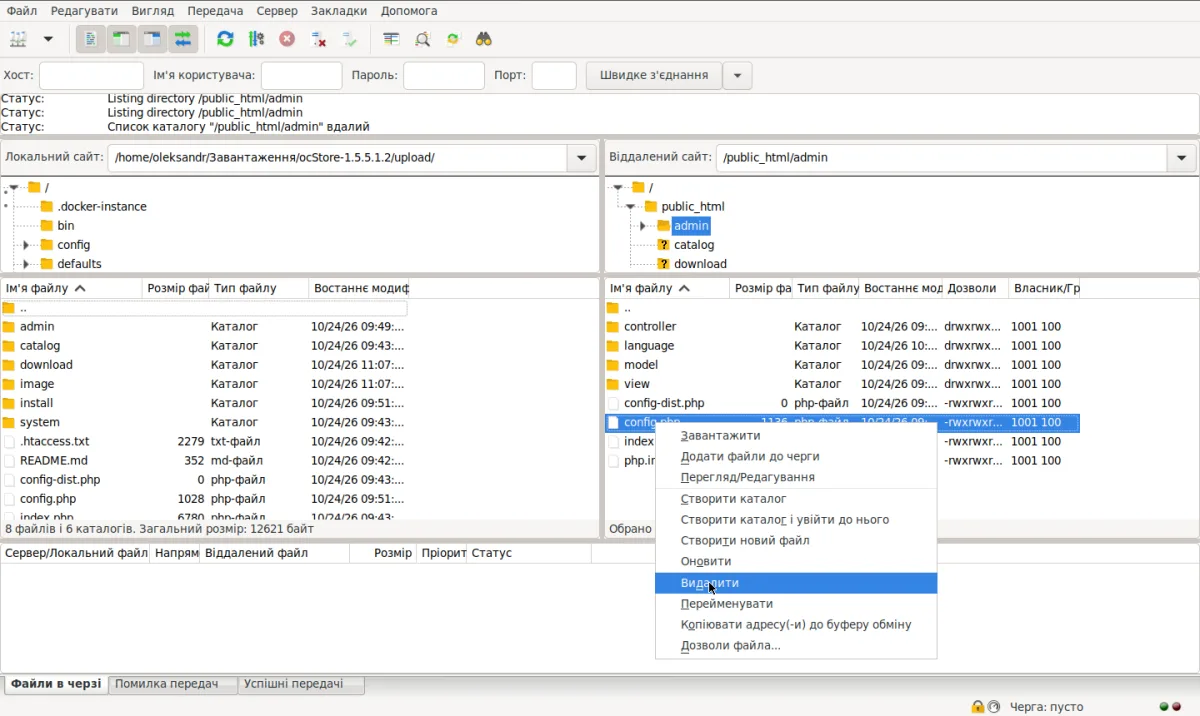Screen dimensions: 1200x716
Task: Choose Перейменувати in the context menu
Action: pyautogui.click(x=796, y=604)
